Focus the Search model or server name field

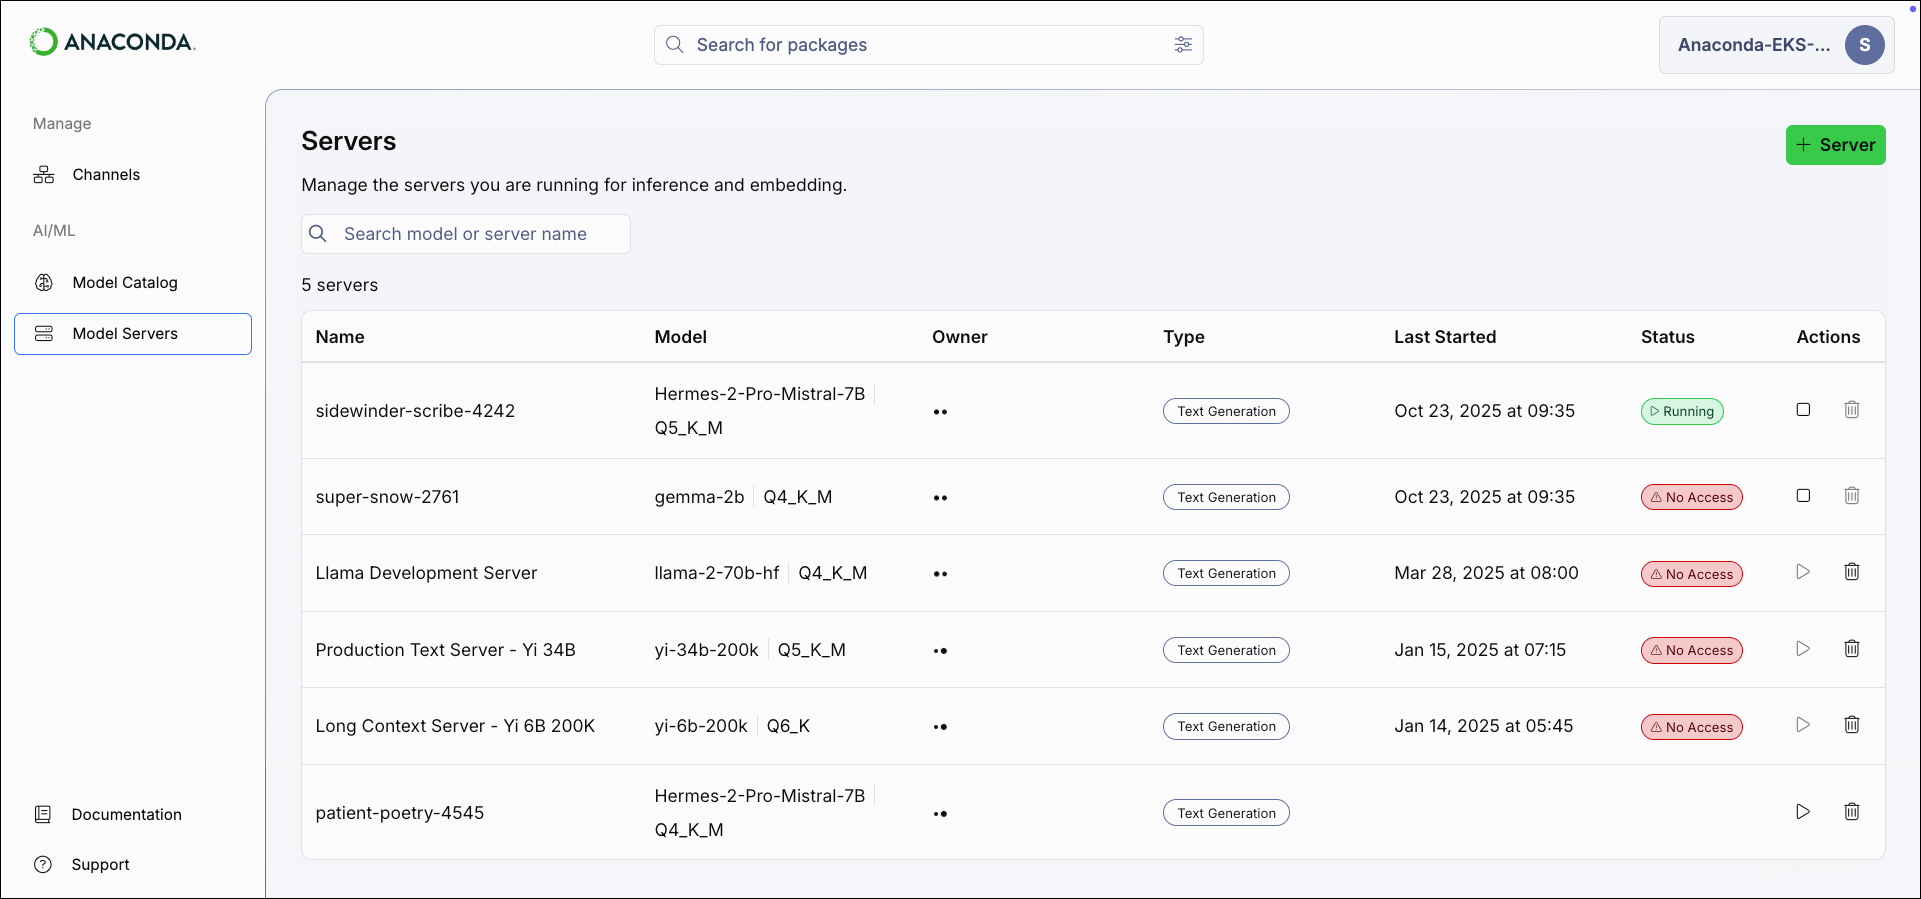[466, 234]
